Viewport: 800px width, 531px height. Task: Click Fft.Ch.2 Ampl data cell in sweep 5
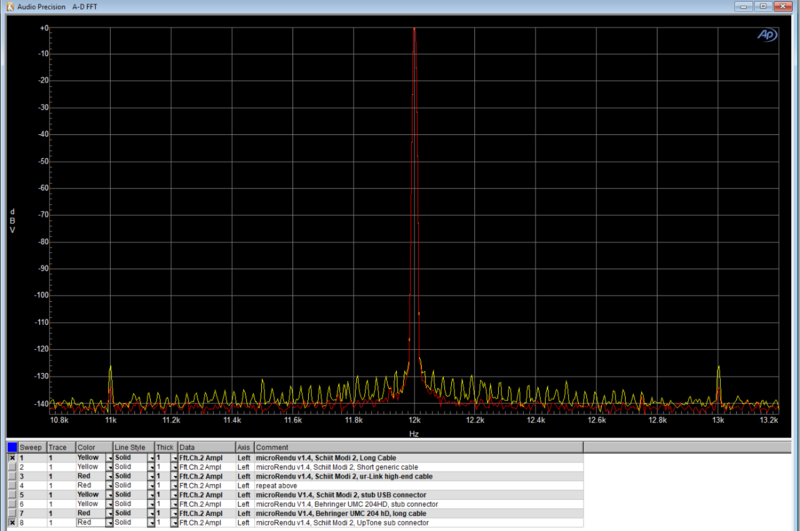[x=204, y=494]
